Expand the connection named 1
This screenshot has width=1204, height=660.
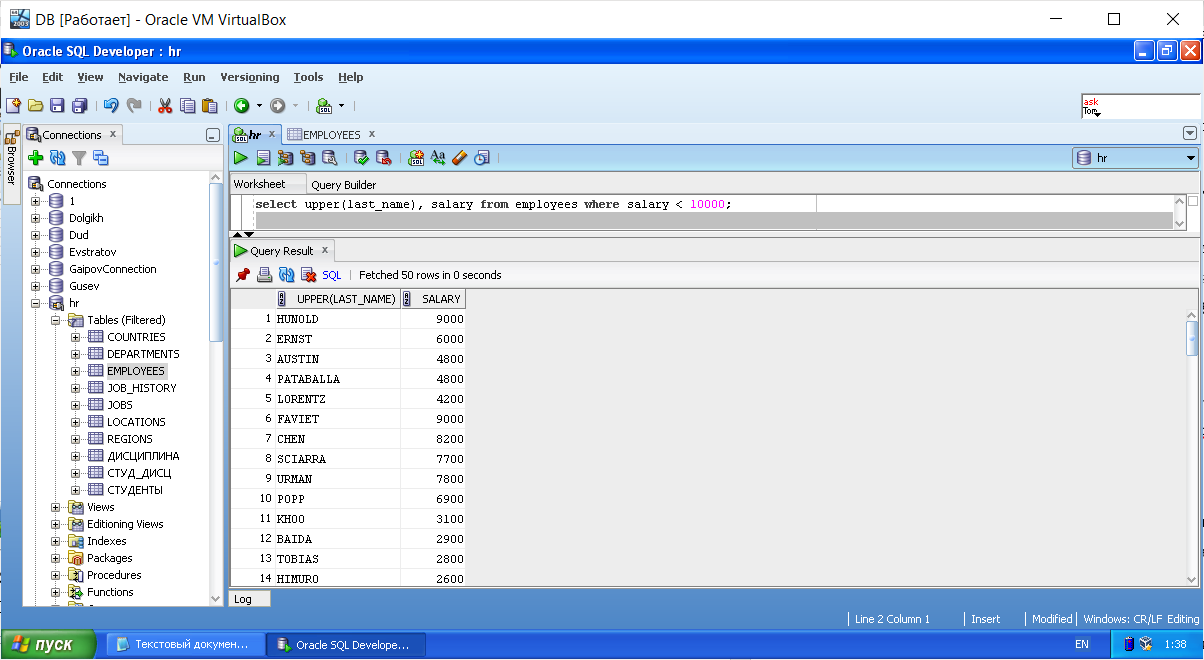pyautogui.click(x=36, y=201)
